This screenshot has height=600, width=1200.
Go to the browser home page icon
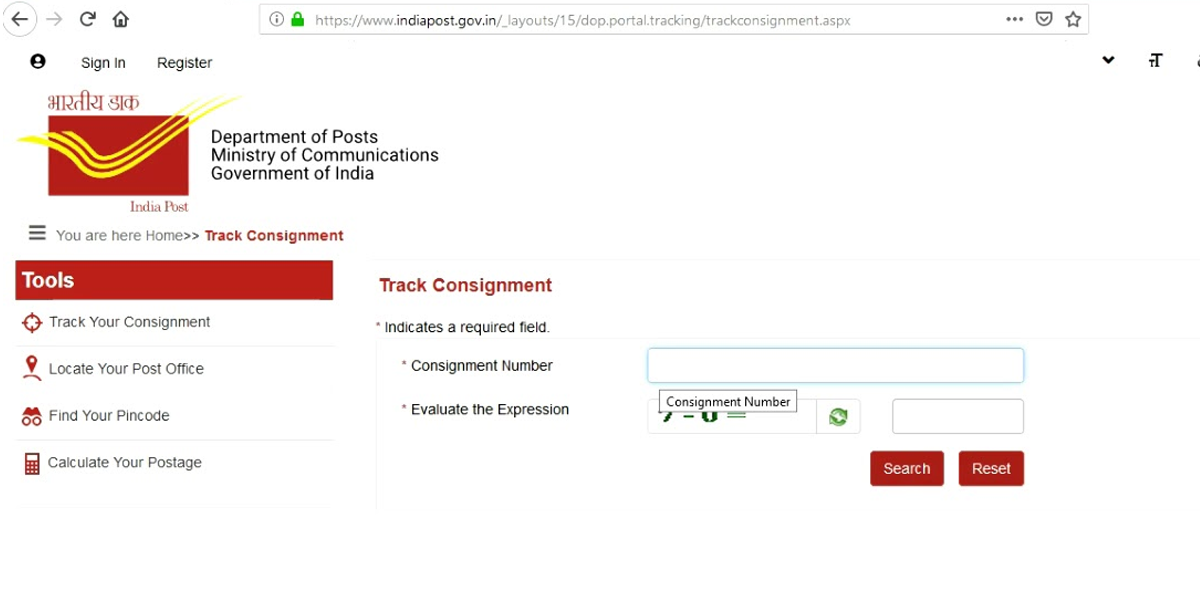point(121,19)
